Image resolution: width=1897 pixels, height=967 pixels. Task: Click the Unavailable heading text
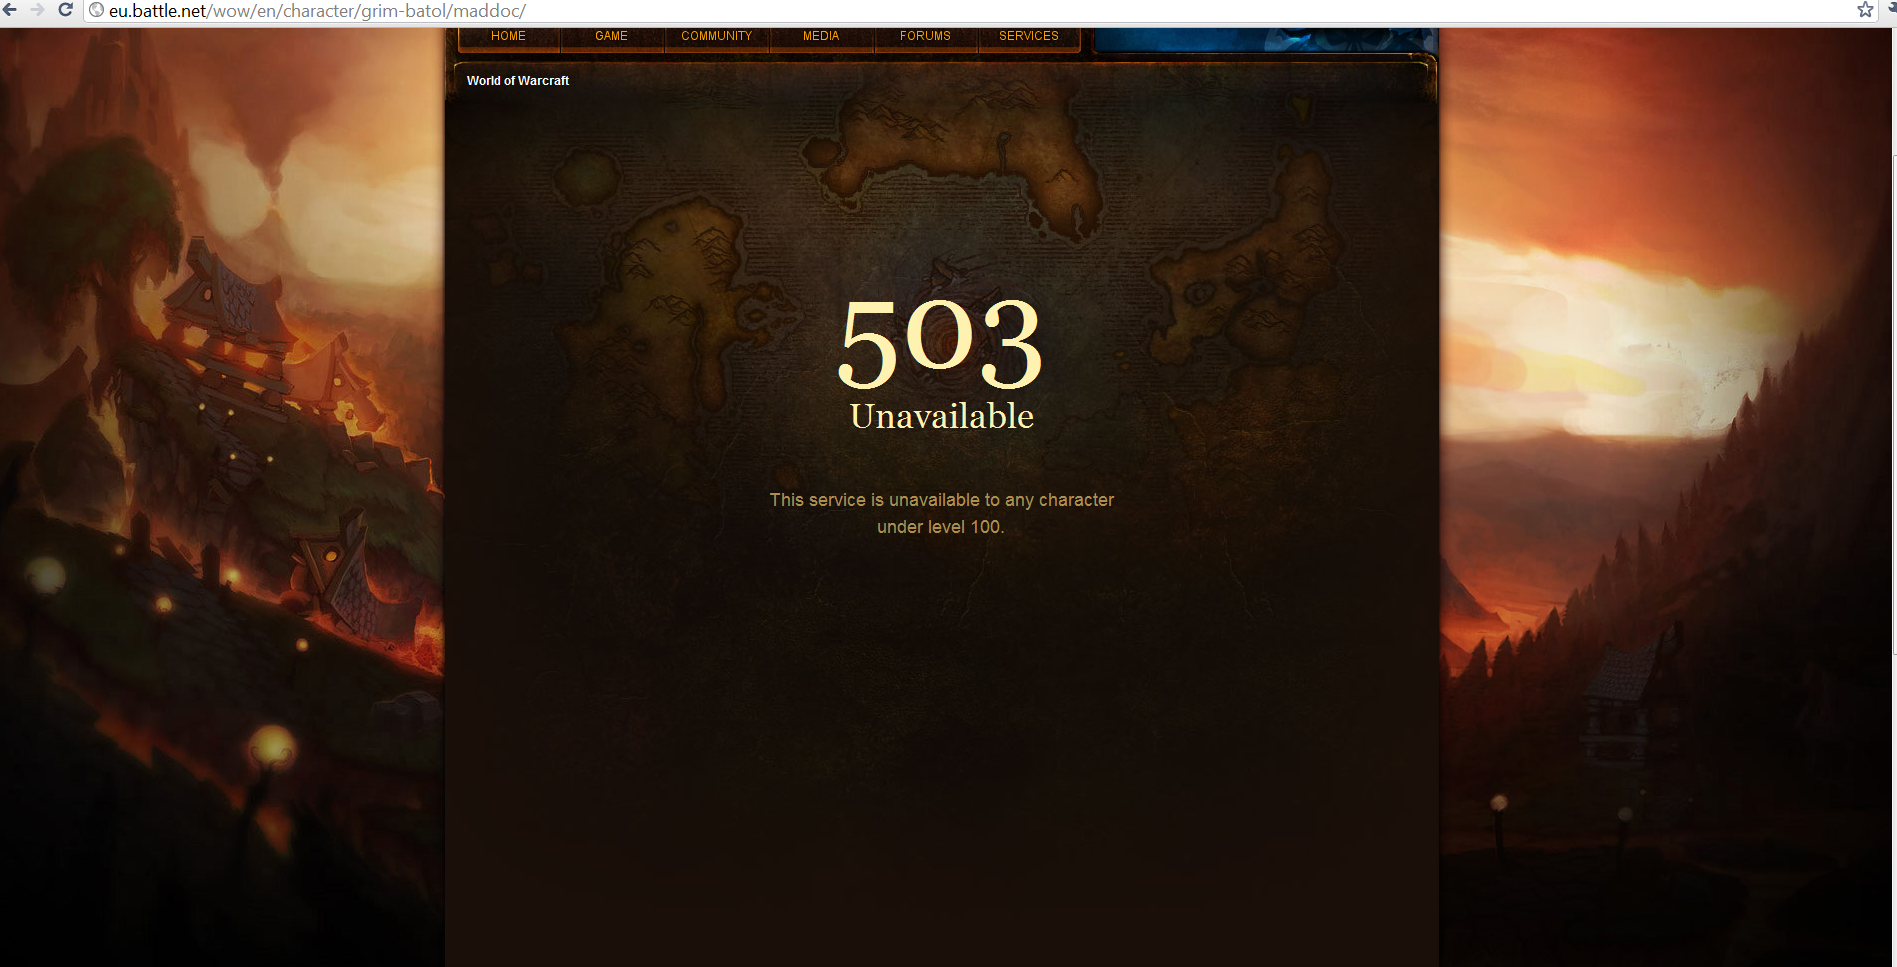coord(942,416)
